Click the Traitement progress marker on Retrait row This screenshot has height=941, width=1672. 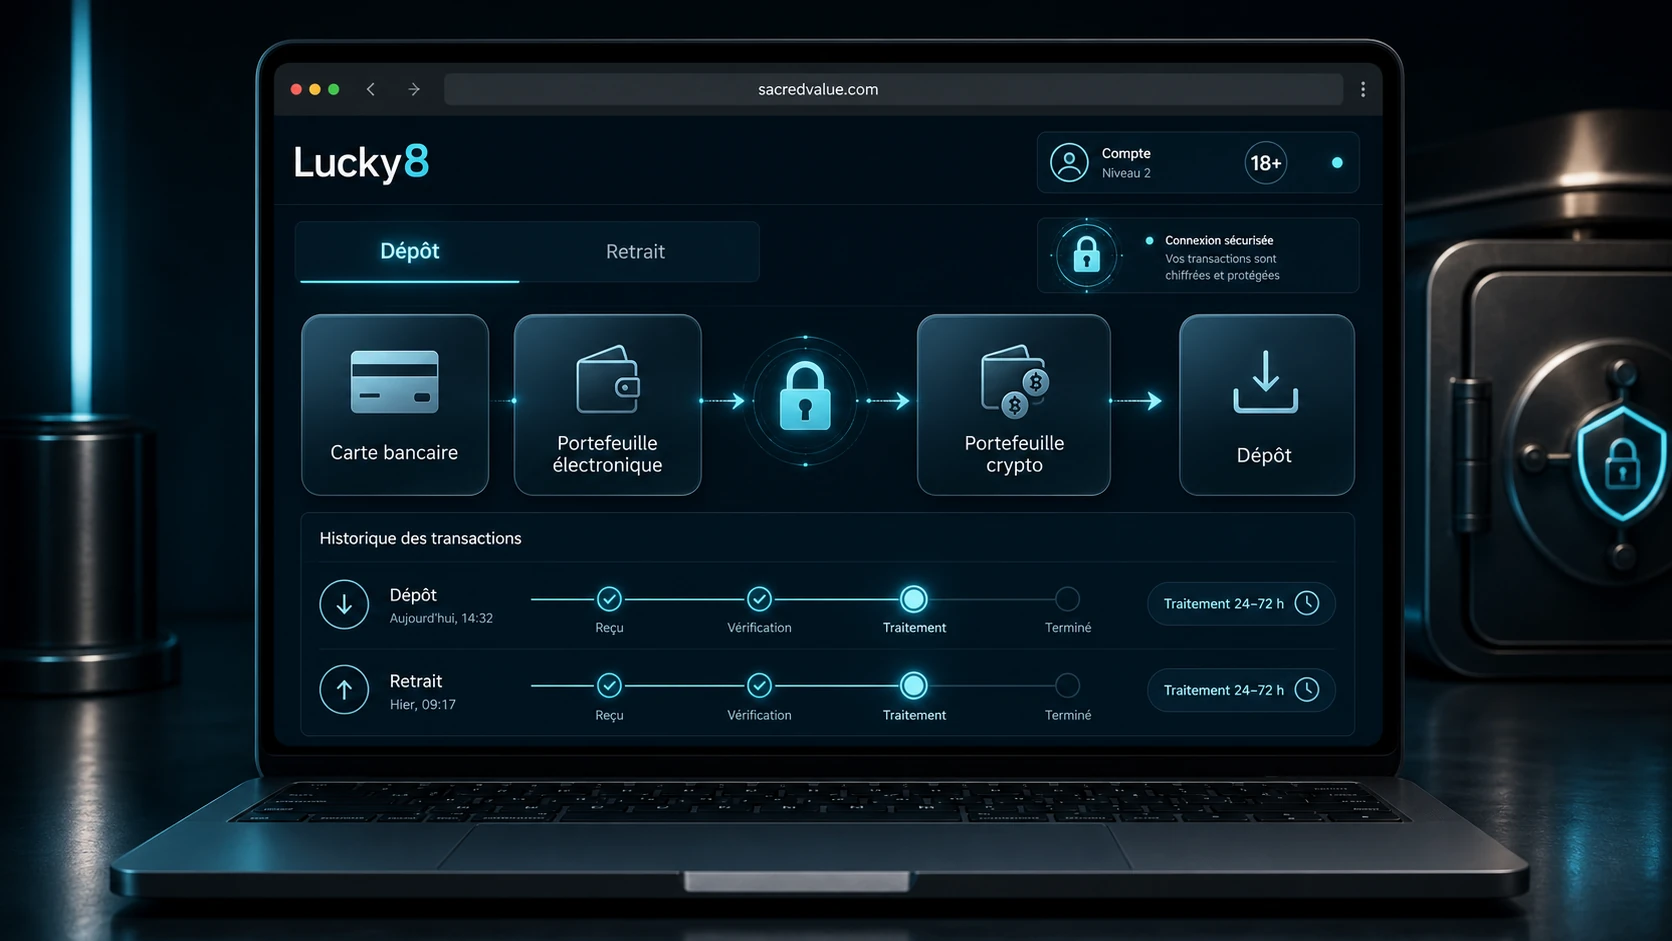tap(913, 685)
